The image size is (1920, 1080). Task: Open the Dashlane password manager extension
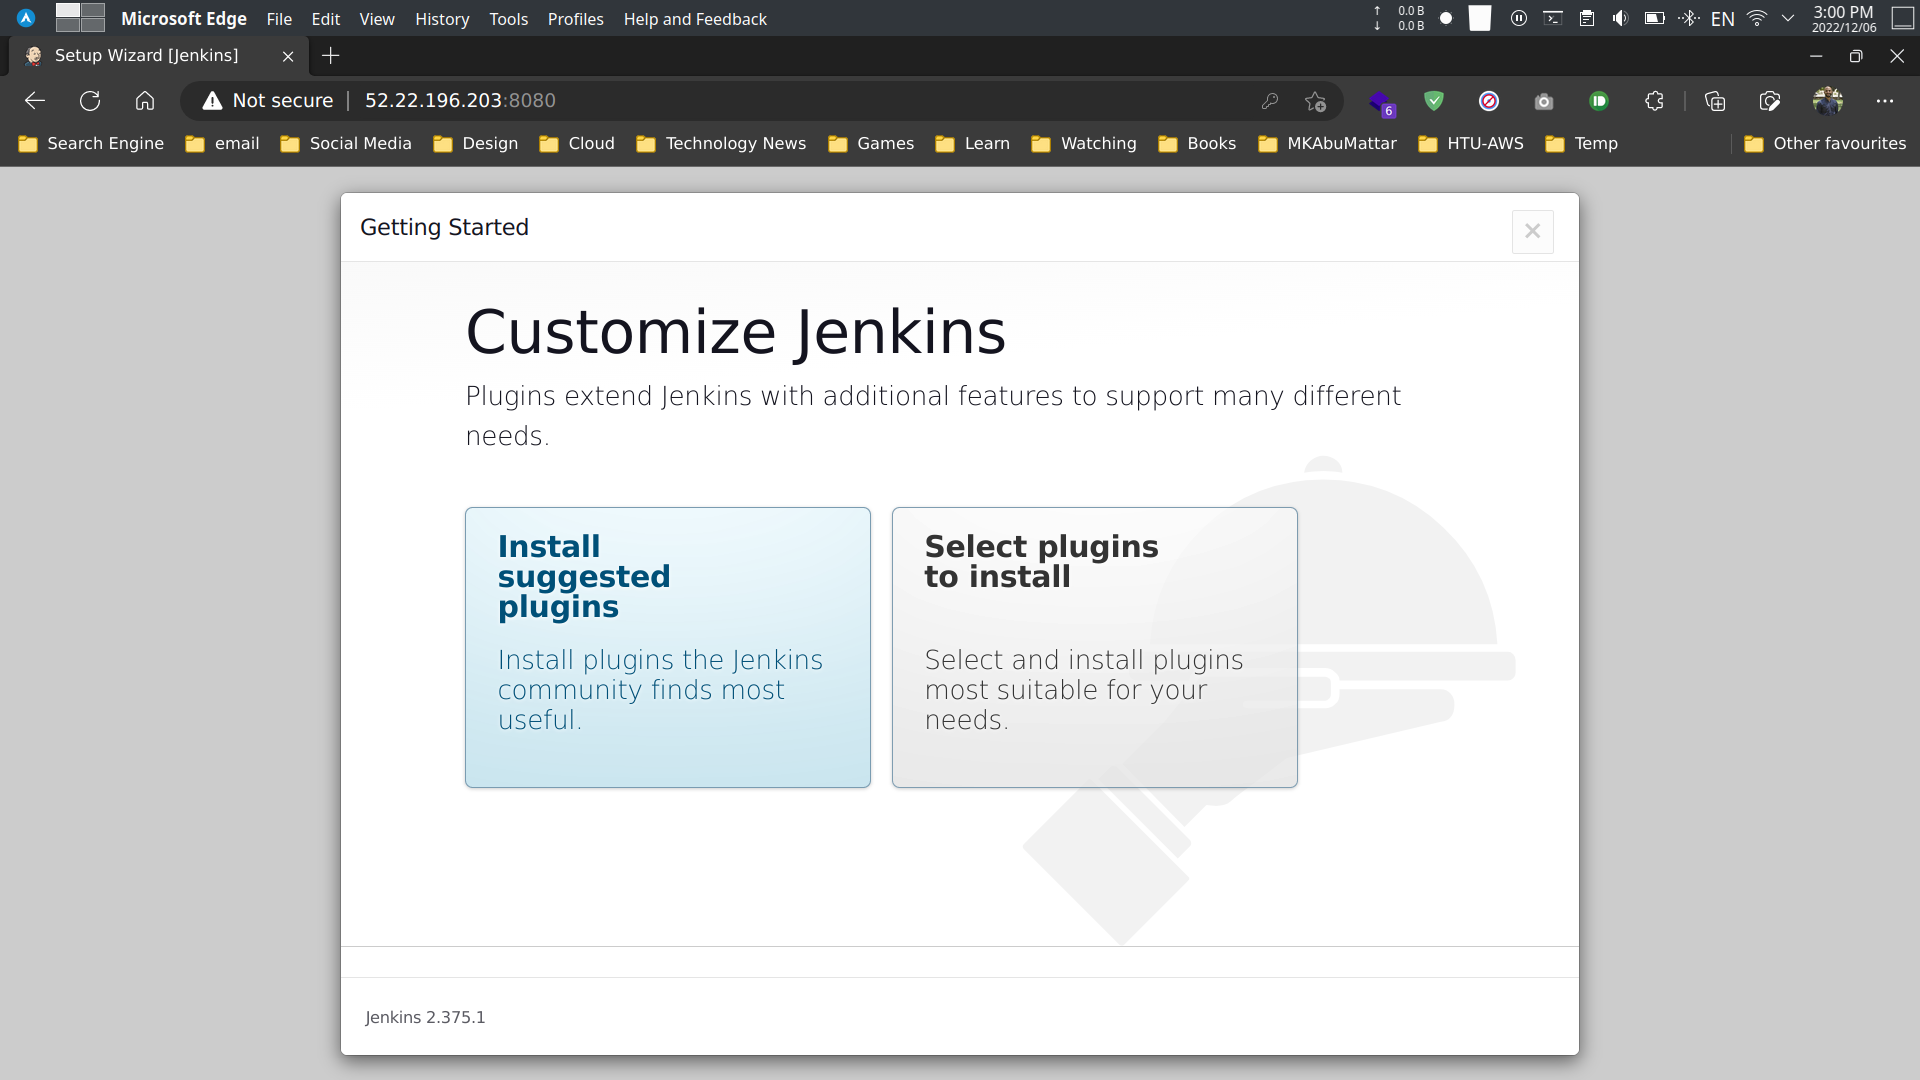pos(1598,101)
